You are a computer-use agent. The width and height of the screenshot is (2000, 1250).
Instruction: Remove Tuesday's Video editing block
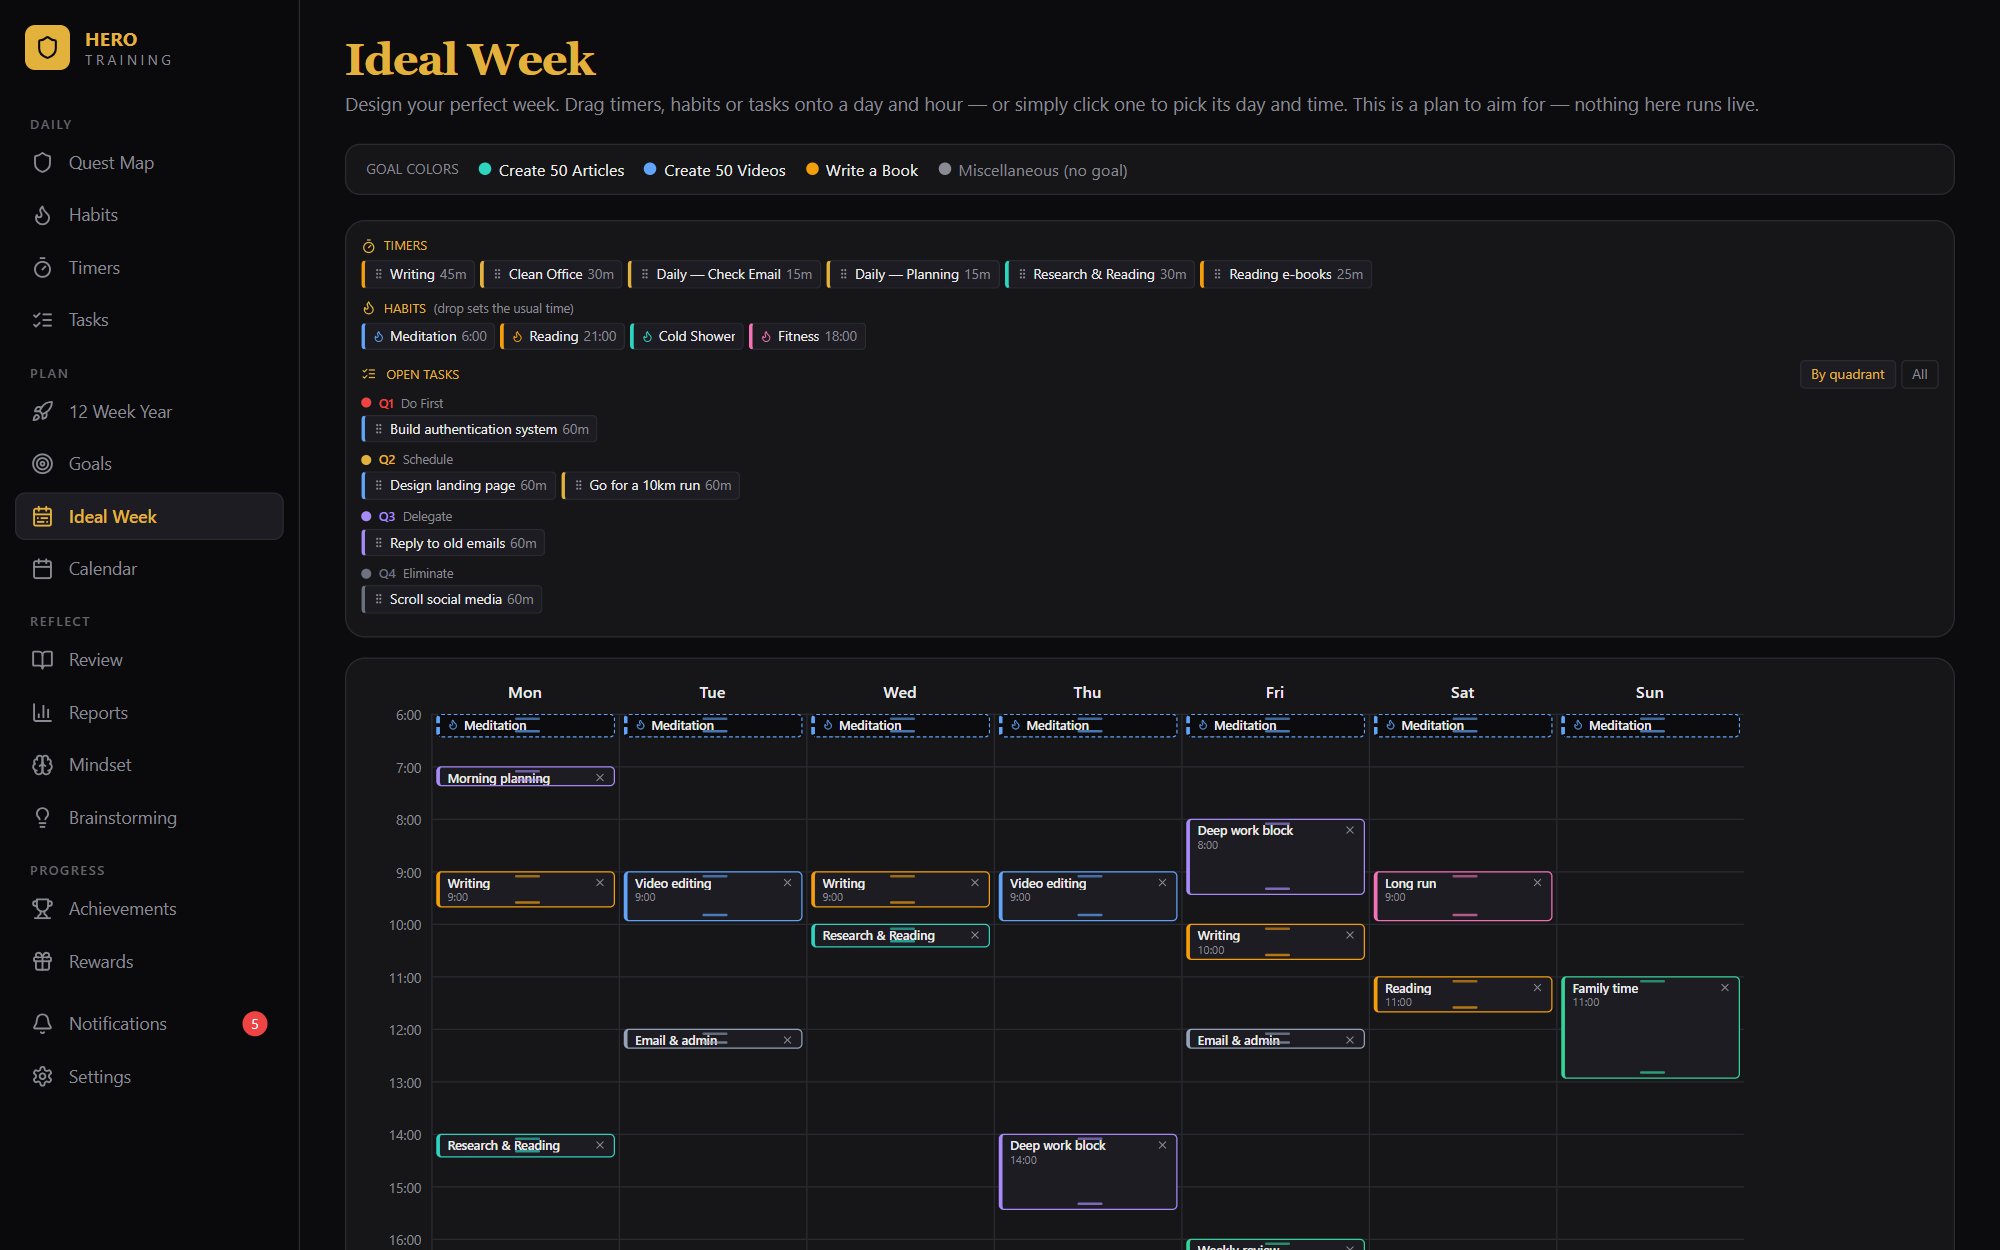pyautogui.click(x=787, y=882)
